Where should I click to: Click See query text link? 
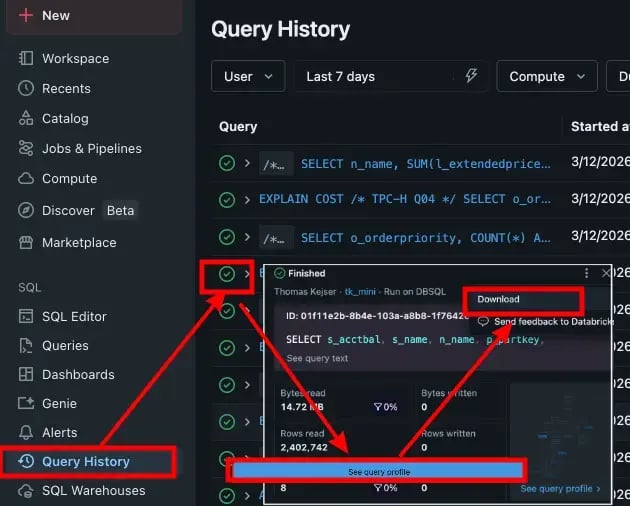coord(317,359)
